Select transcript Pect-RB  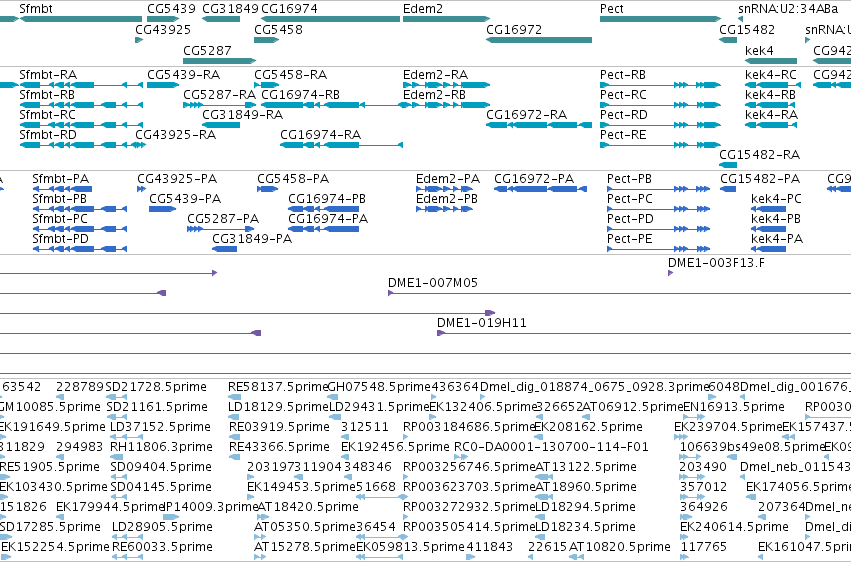661,85
